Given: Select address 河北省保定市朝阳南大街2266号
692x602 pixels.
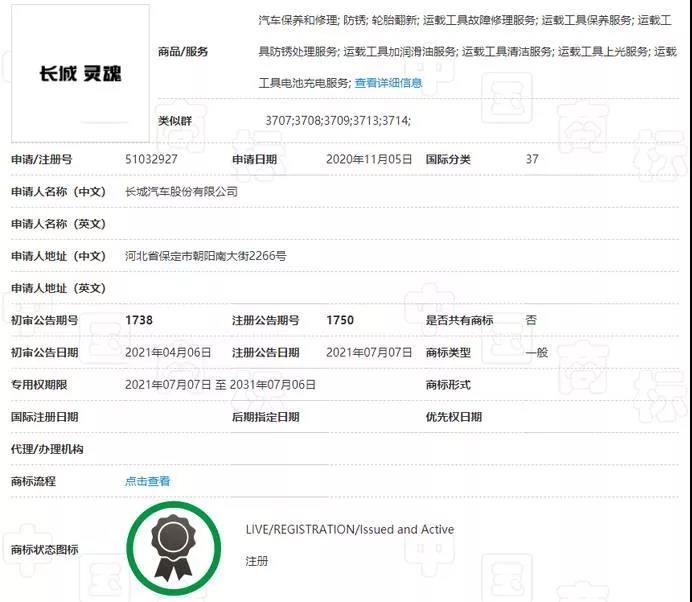Looking at the screenshot, I should click(206, 256).
